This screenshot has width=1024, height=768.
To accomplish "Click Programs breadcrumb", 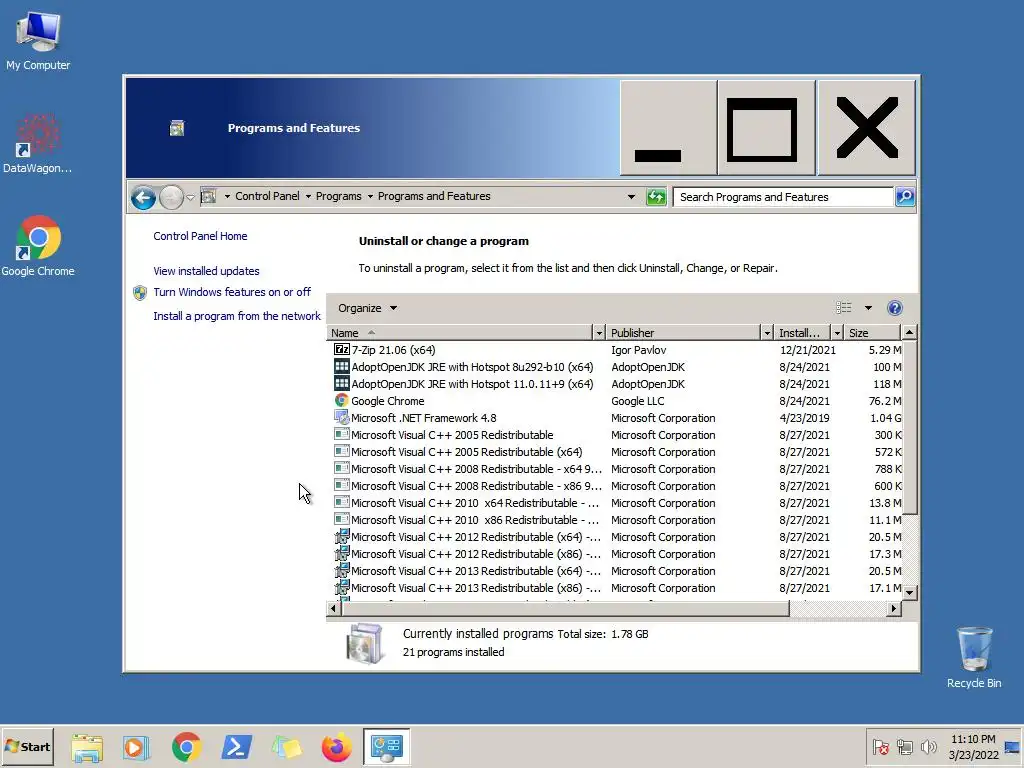I will pyautogui.click(x=338, y=196).
